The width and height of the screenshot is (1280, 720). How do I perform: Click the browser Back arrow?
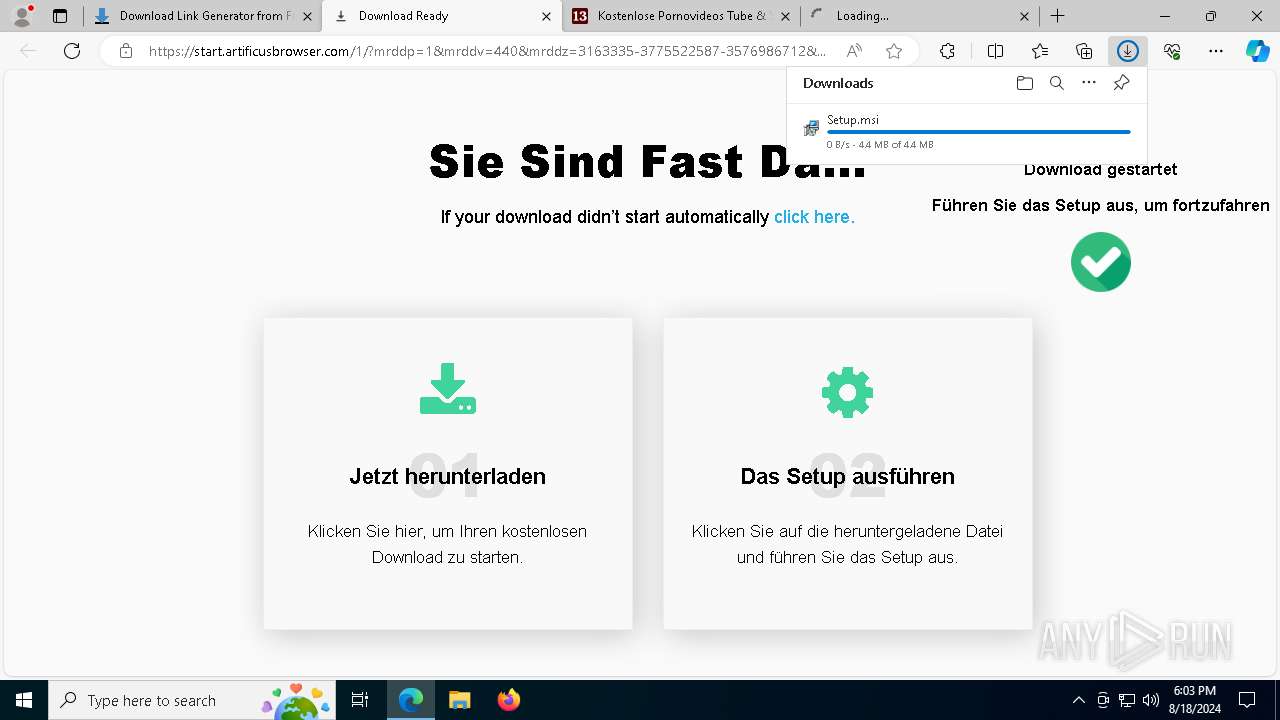tap(28, 51)
